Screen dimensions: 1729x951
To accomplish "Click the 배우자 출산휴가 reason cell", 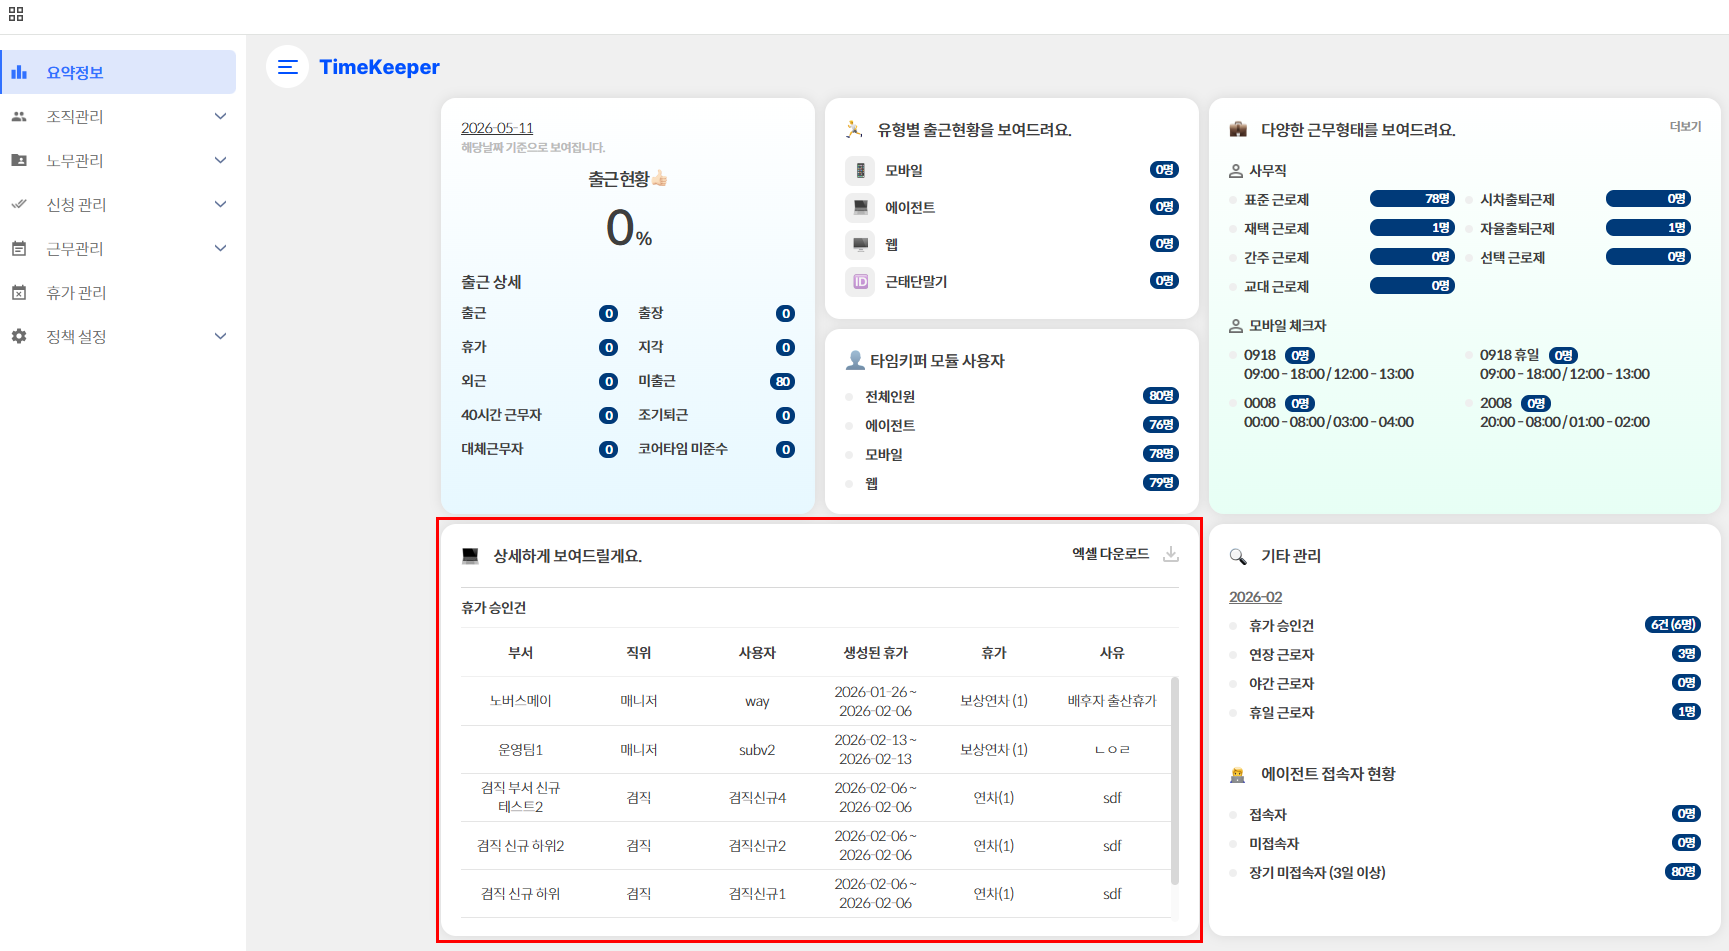I will [1112, 701].
